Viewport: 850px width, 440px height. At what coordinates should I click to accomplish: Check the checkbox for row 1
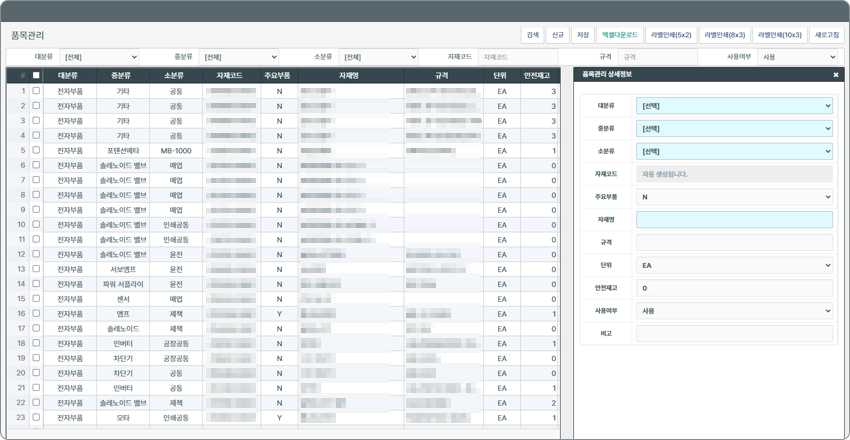coord(36,91)
